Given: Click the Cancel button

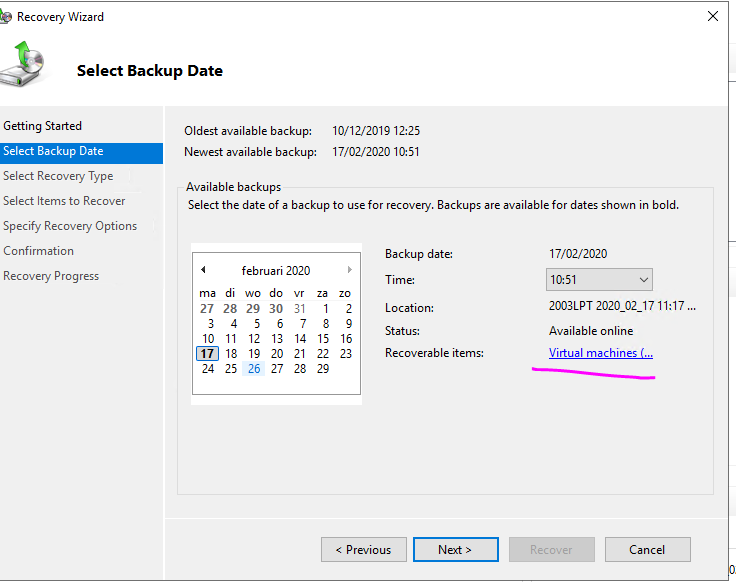Looking at the screenshot, I should point(647,550).
